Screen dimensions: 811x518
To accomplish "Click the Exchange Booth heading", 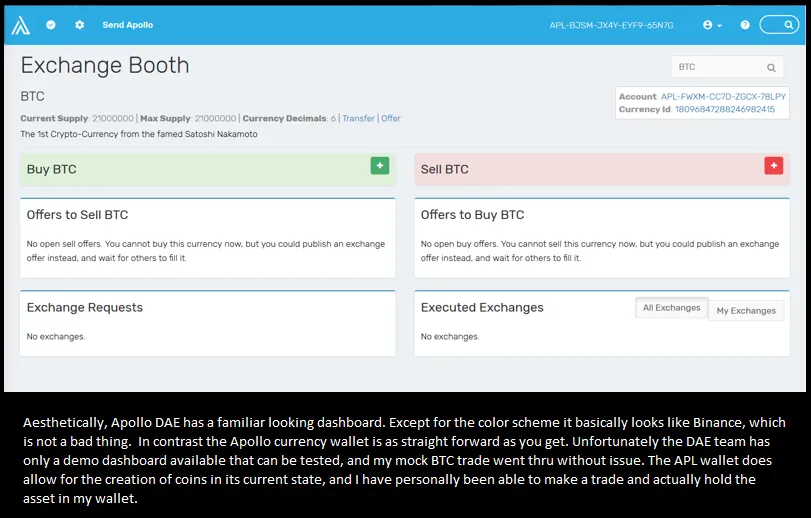I will click(105, 65).
